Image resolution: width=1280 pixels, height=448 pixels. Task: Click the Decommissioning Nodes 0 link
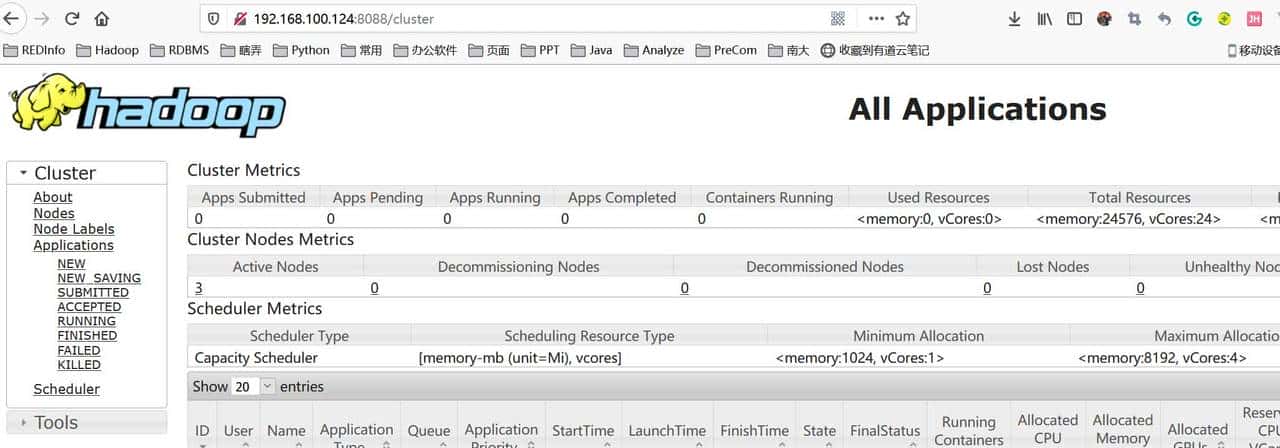pos(374,288)
